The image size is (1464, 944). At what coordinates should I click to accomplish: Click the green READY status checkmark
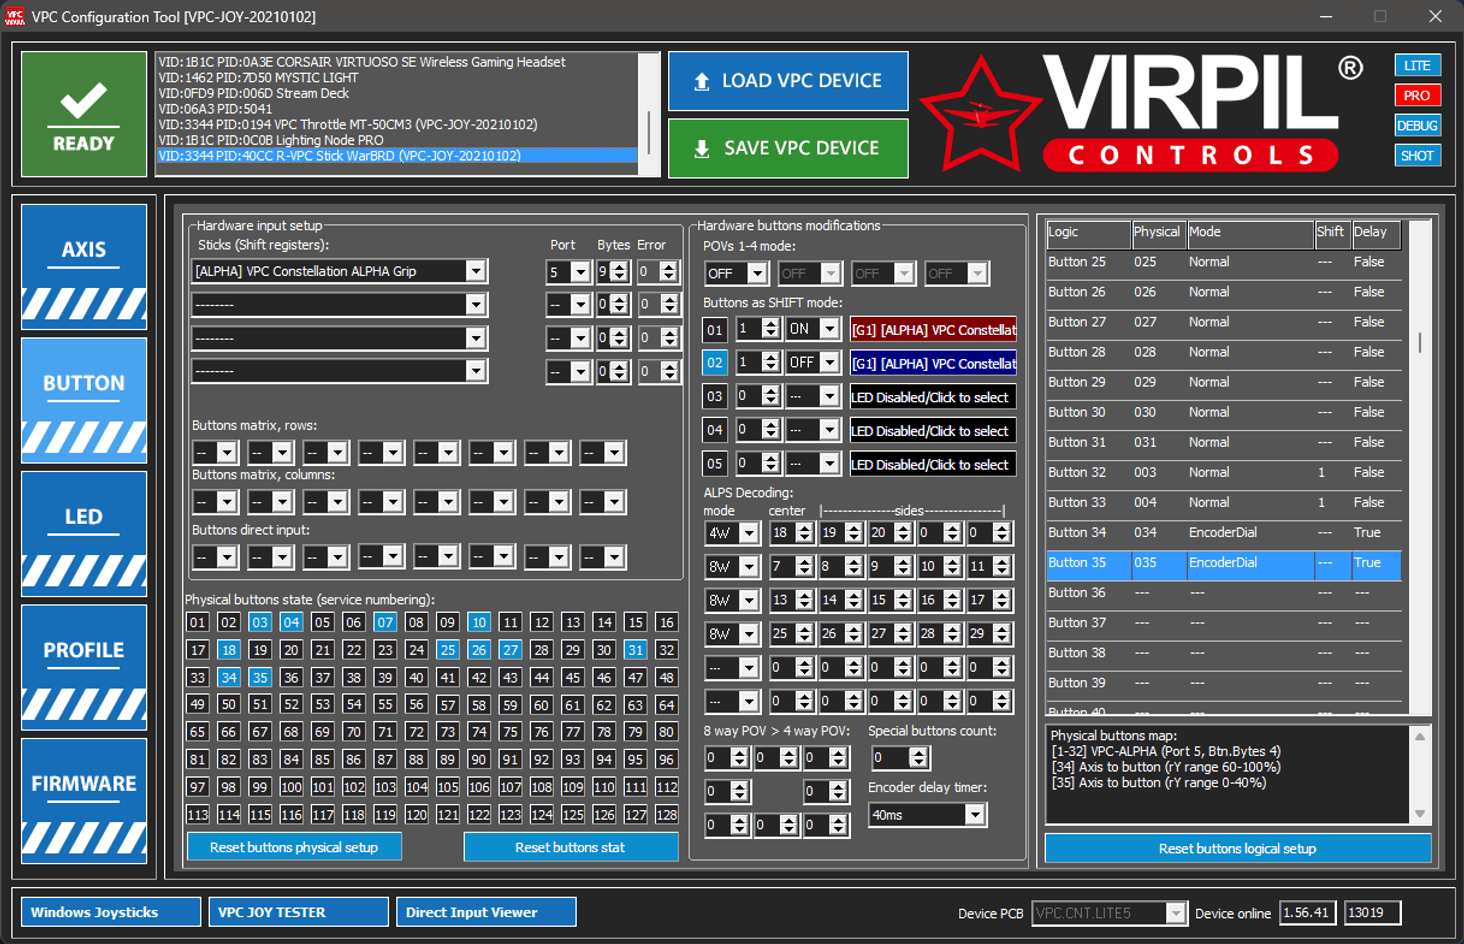[x=84, y=100]
